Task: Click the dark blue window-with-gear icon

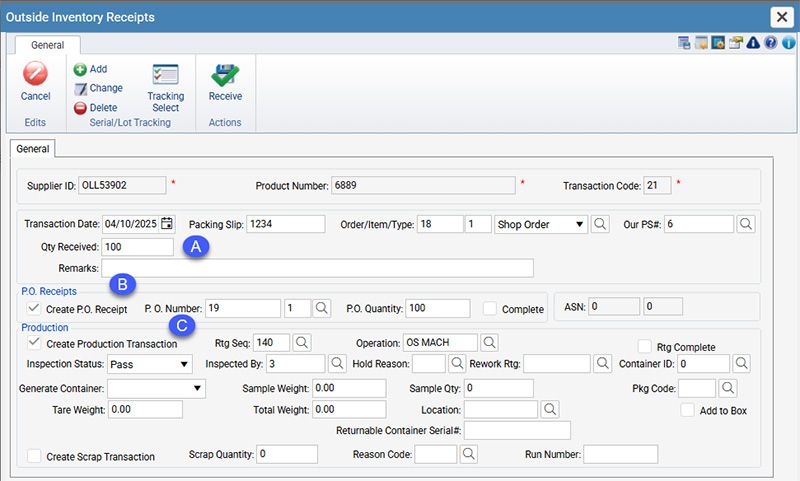Action: [x=718, y=43]
